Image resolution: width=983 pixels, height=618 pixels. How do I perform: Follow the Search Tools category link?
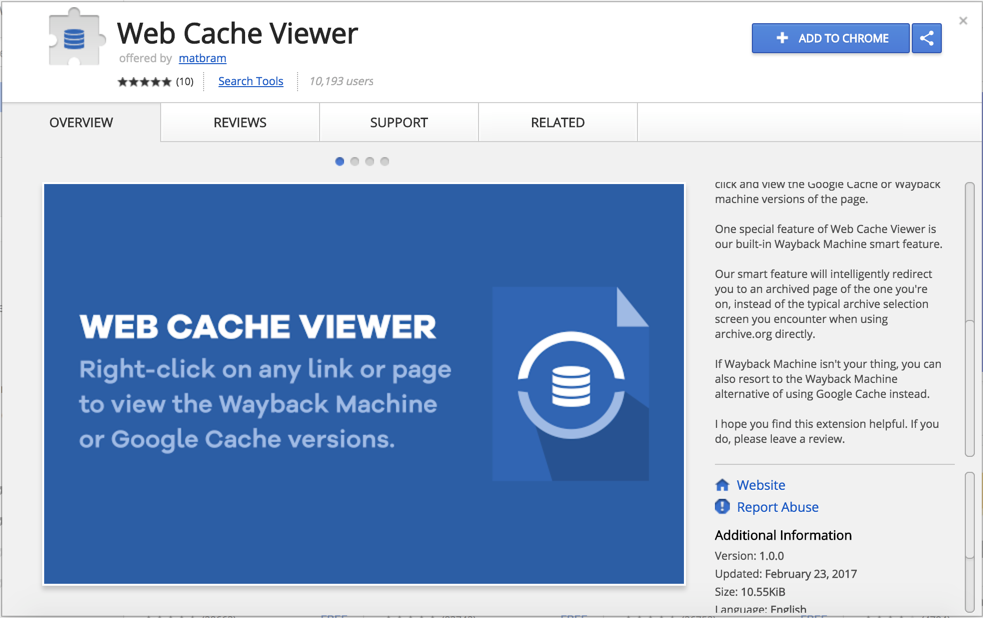[x=251, y=81]
